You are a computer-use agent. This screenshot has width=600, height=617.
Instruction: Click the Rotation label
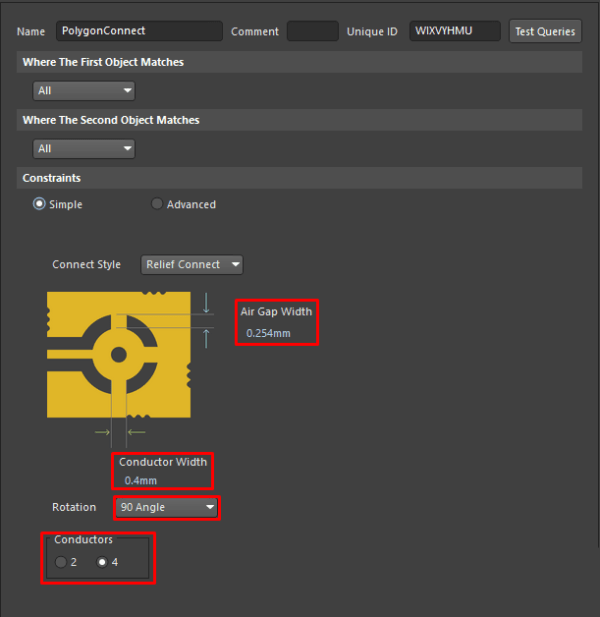74,507
